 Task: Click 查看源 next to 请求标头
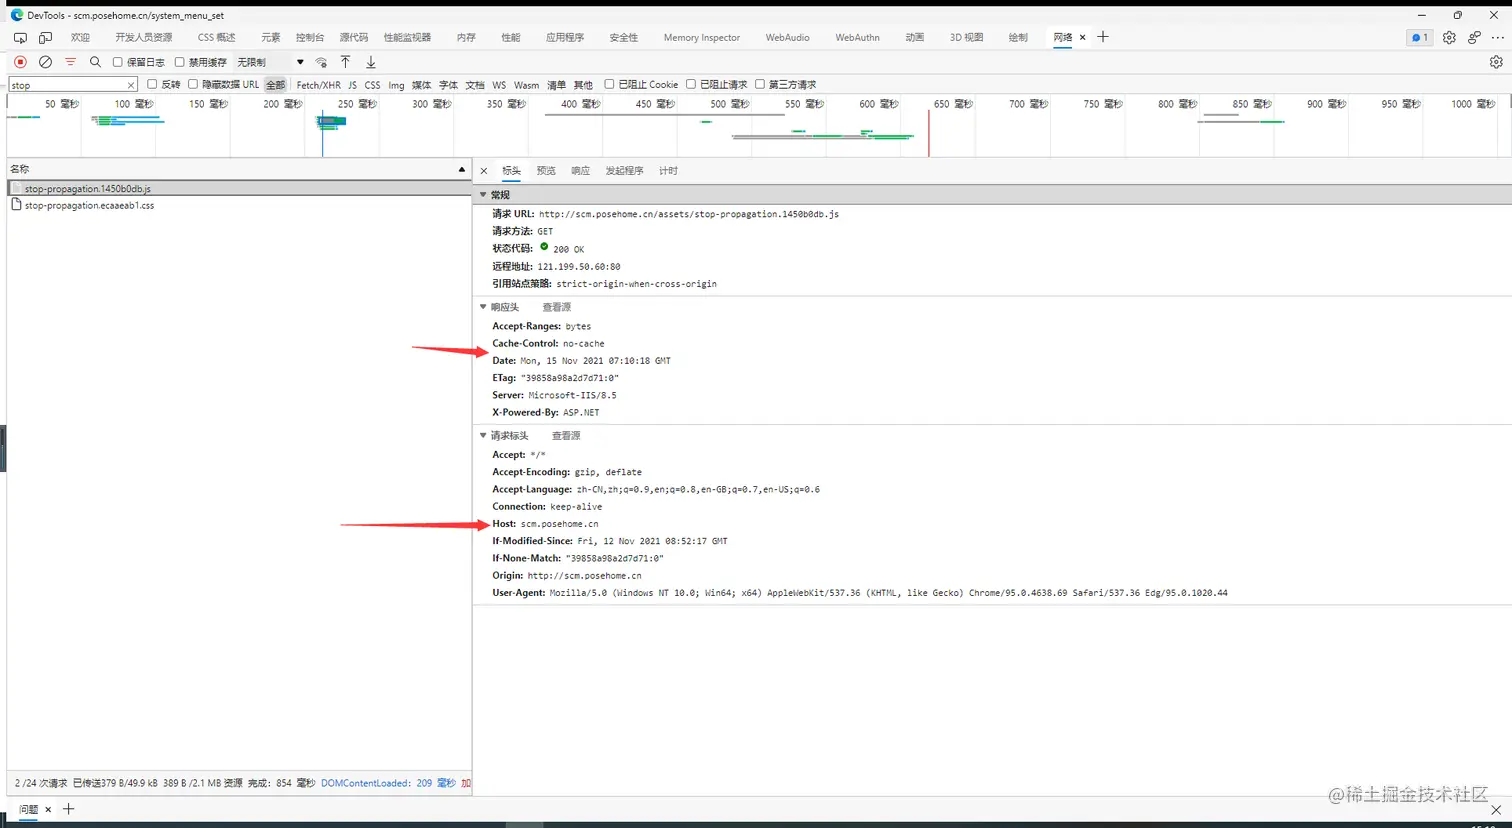coord(566,436)
